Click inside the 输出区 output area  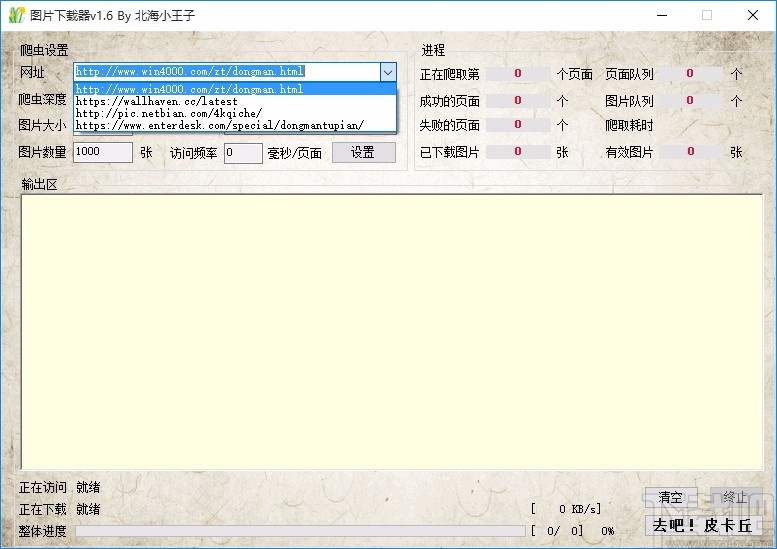pyautogui.click(x=391, y=331)
